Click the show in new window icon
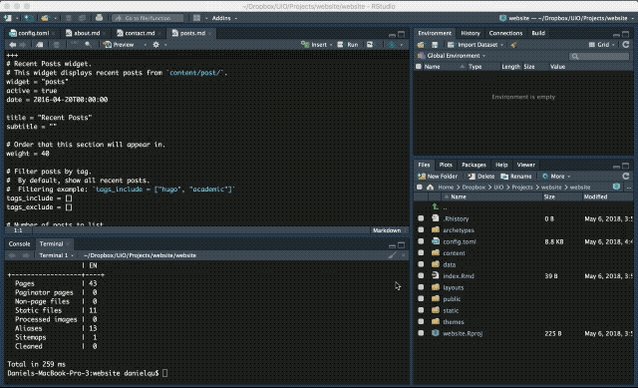This screenshot has width=638, height=388. [x=39, y=45]
